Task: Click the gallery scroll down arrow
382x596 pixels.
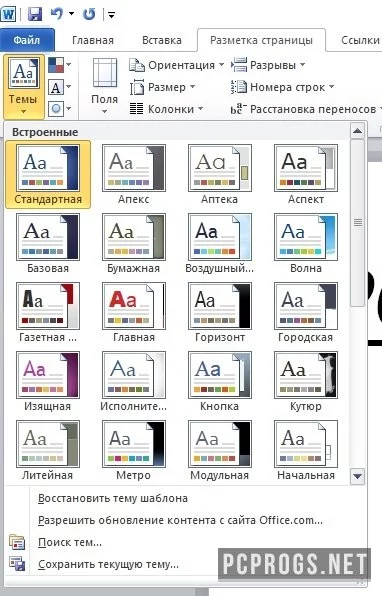Action: click(357, 476)
